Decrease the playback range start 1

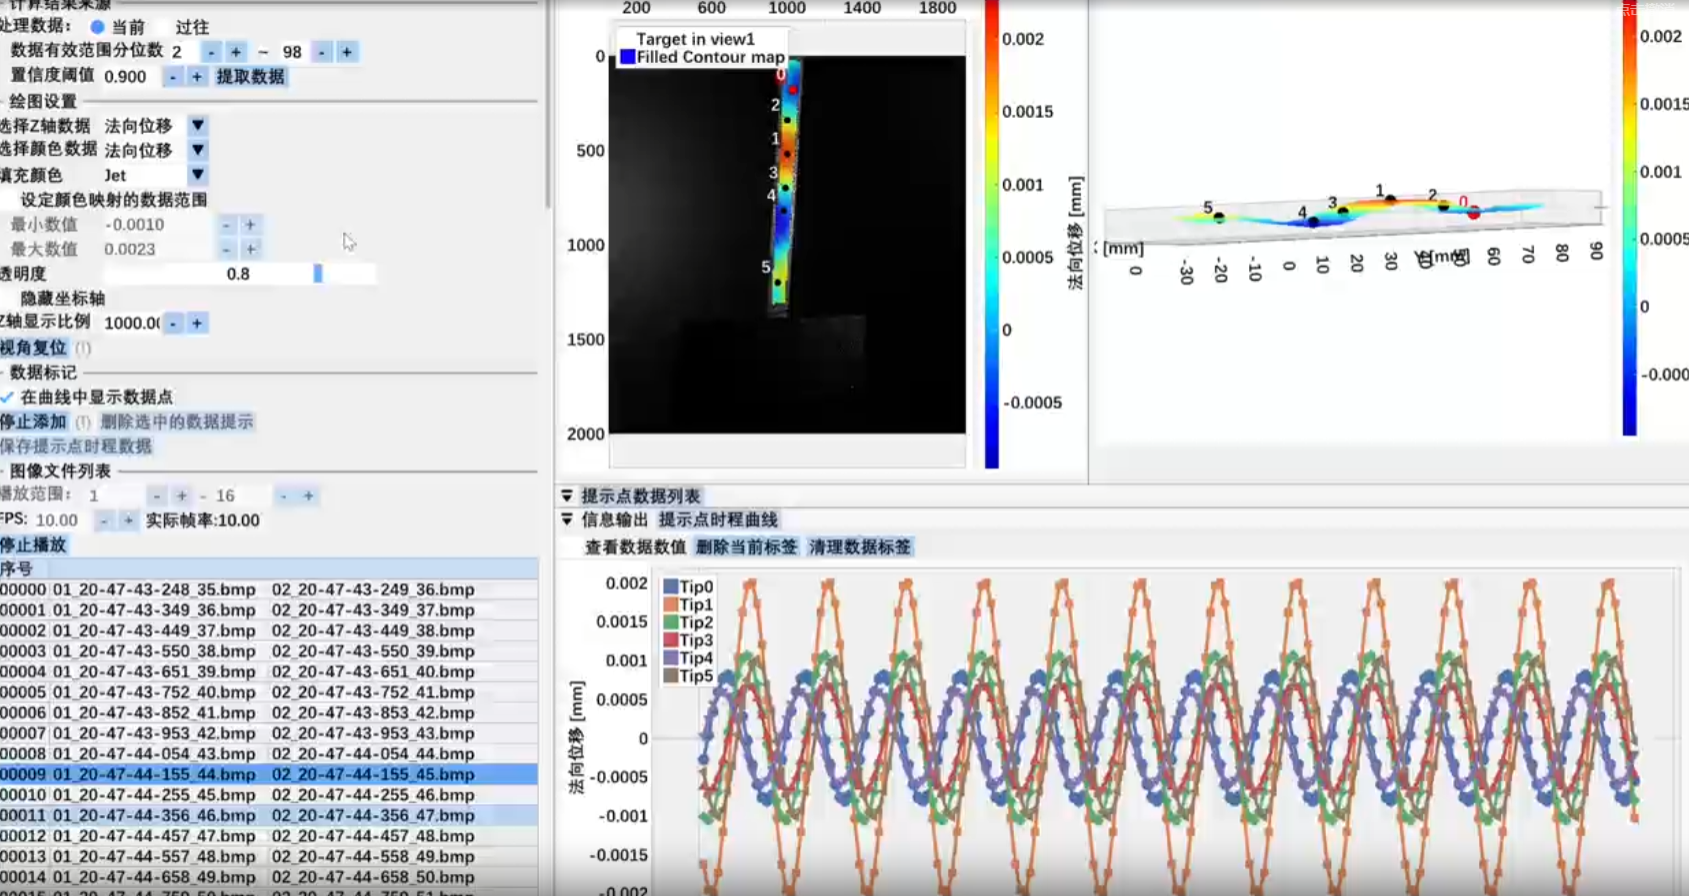(157, 496)
